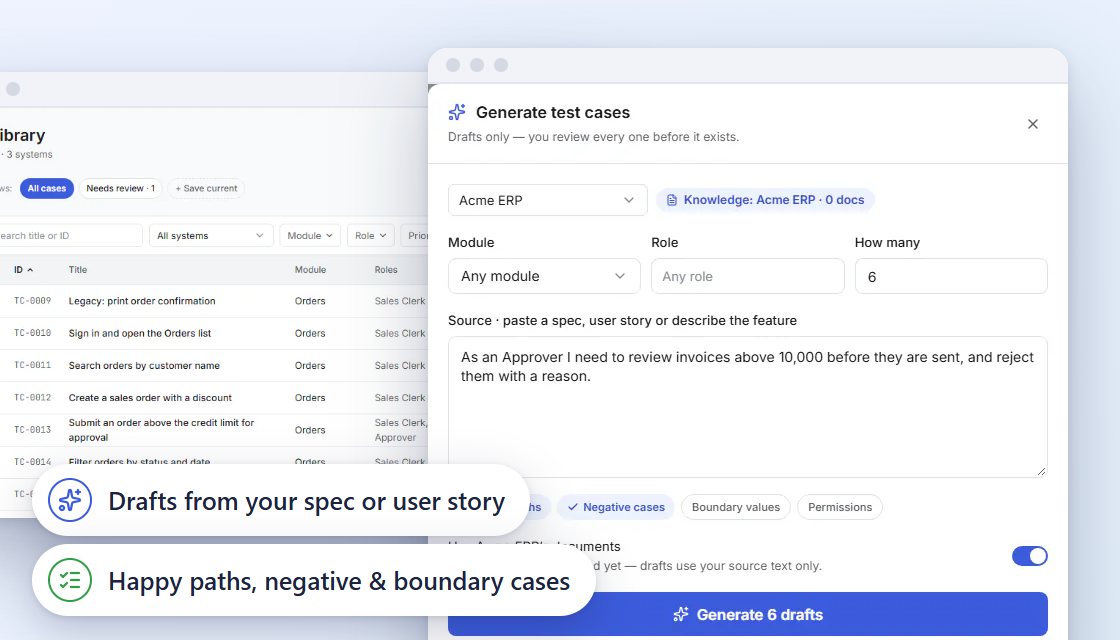Viewport: 1120px width, 640px height.
Task: Click ID TC-0012 in the table
Action: point(32,397)
